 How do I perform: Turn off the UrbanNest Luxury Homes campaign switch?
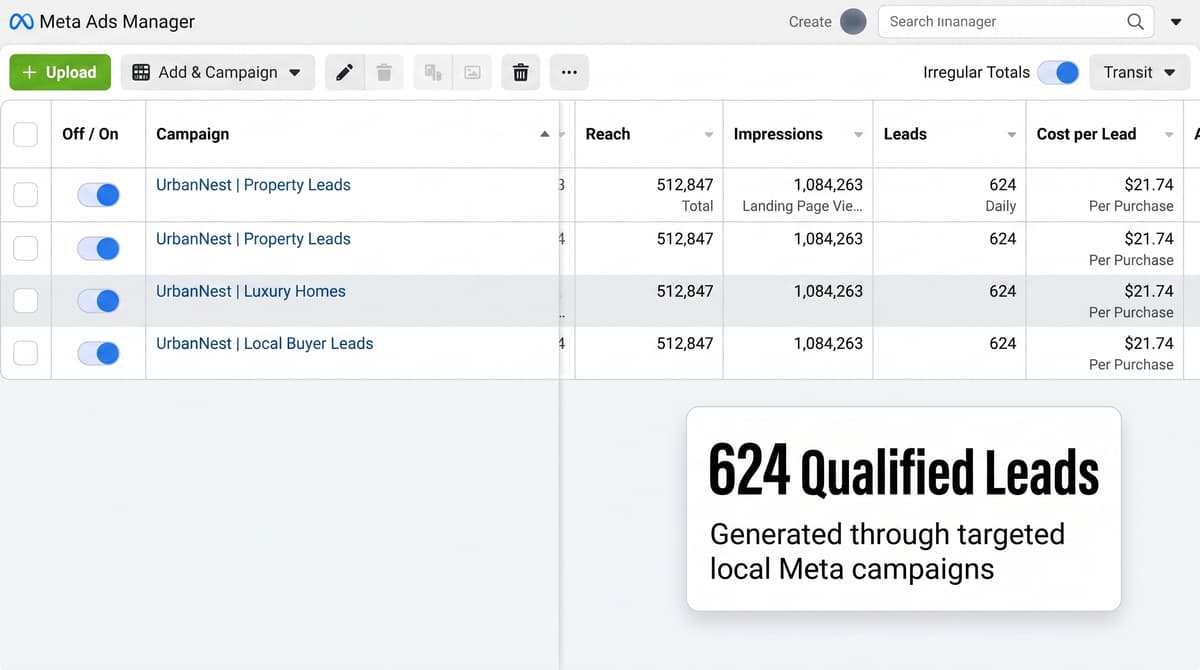point(98,301)
